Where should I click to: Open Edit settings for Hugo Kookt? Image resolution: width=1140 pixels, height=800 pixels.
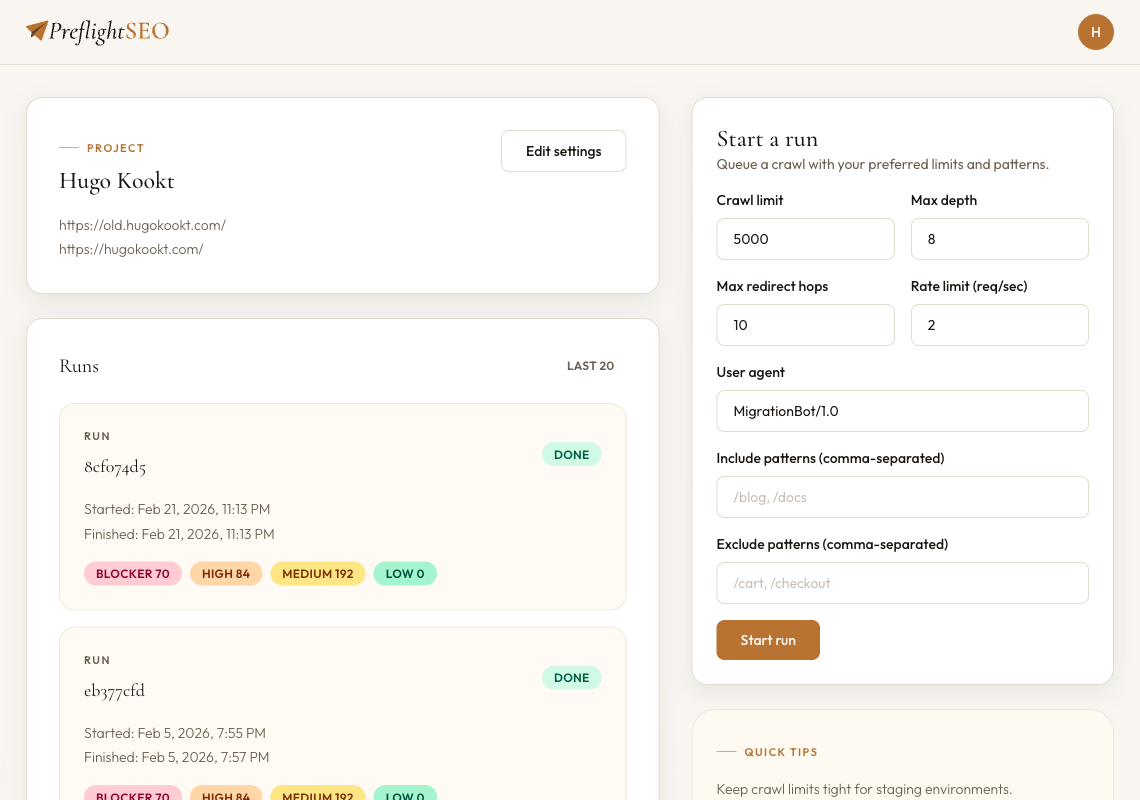tap(563, 151)
